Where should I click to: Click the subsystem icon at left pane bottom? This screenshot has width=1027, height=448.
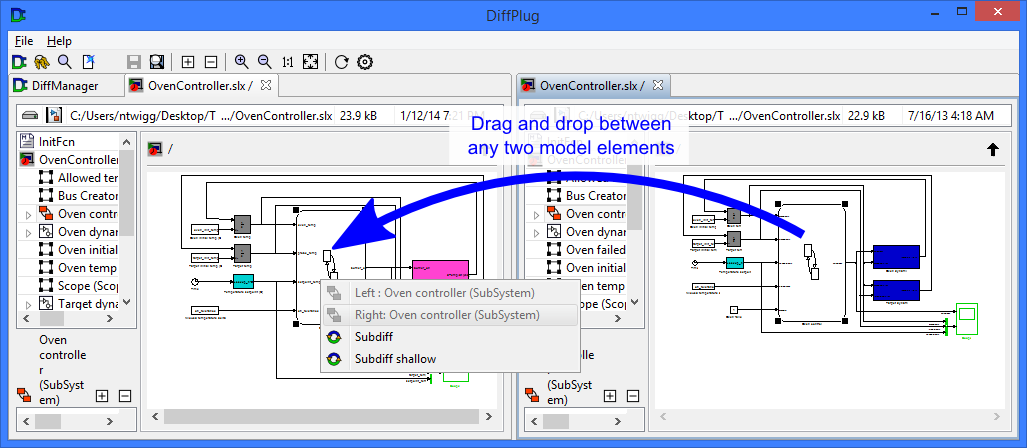tap(24, 395)
